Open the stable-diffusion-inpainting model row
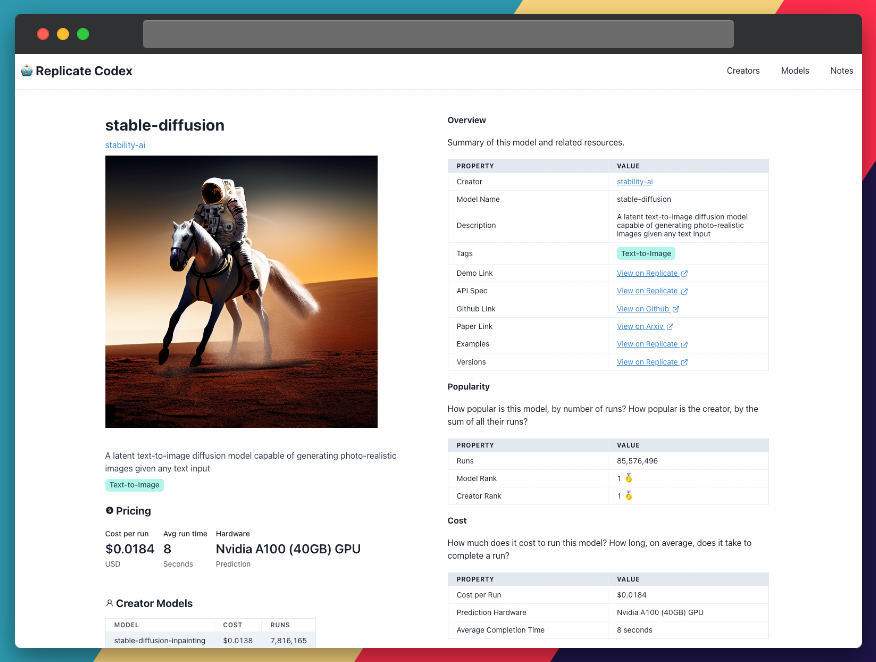 tap(210, 640)
